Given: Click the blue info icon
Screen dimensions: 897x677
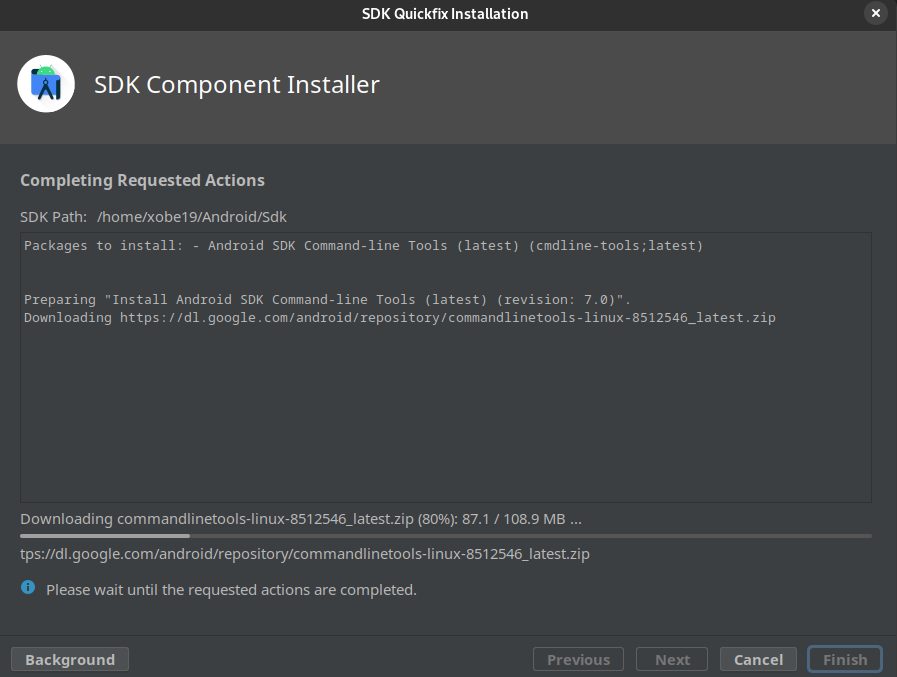Looking at the screenshot, I should click(28, 588).
